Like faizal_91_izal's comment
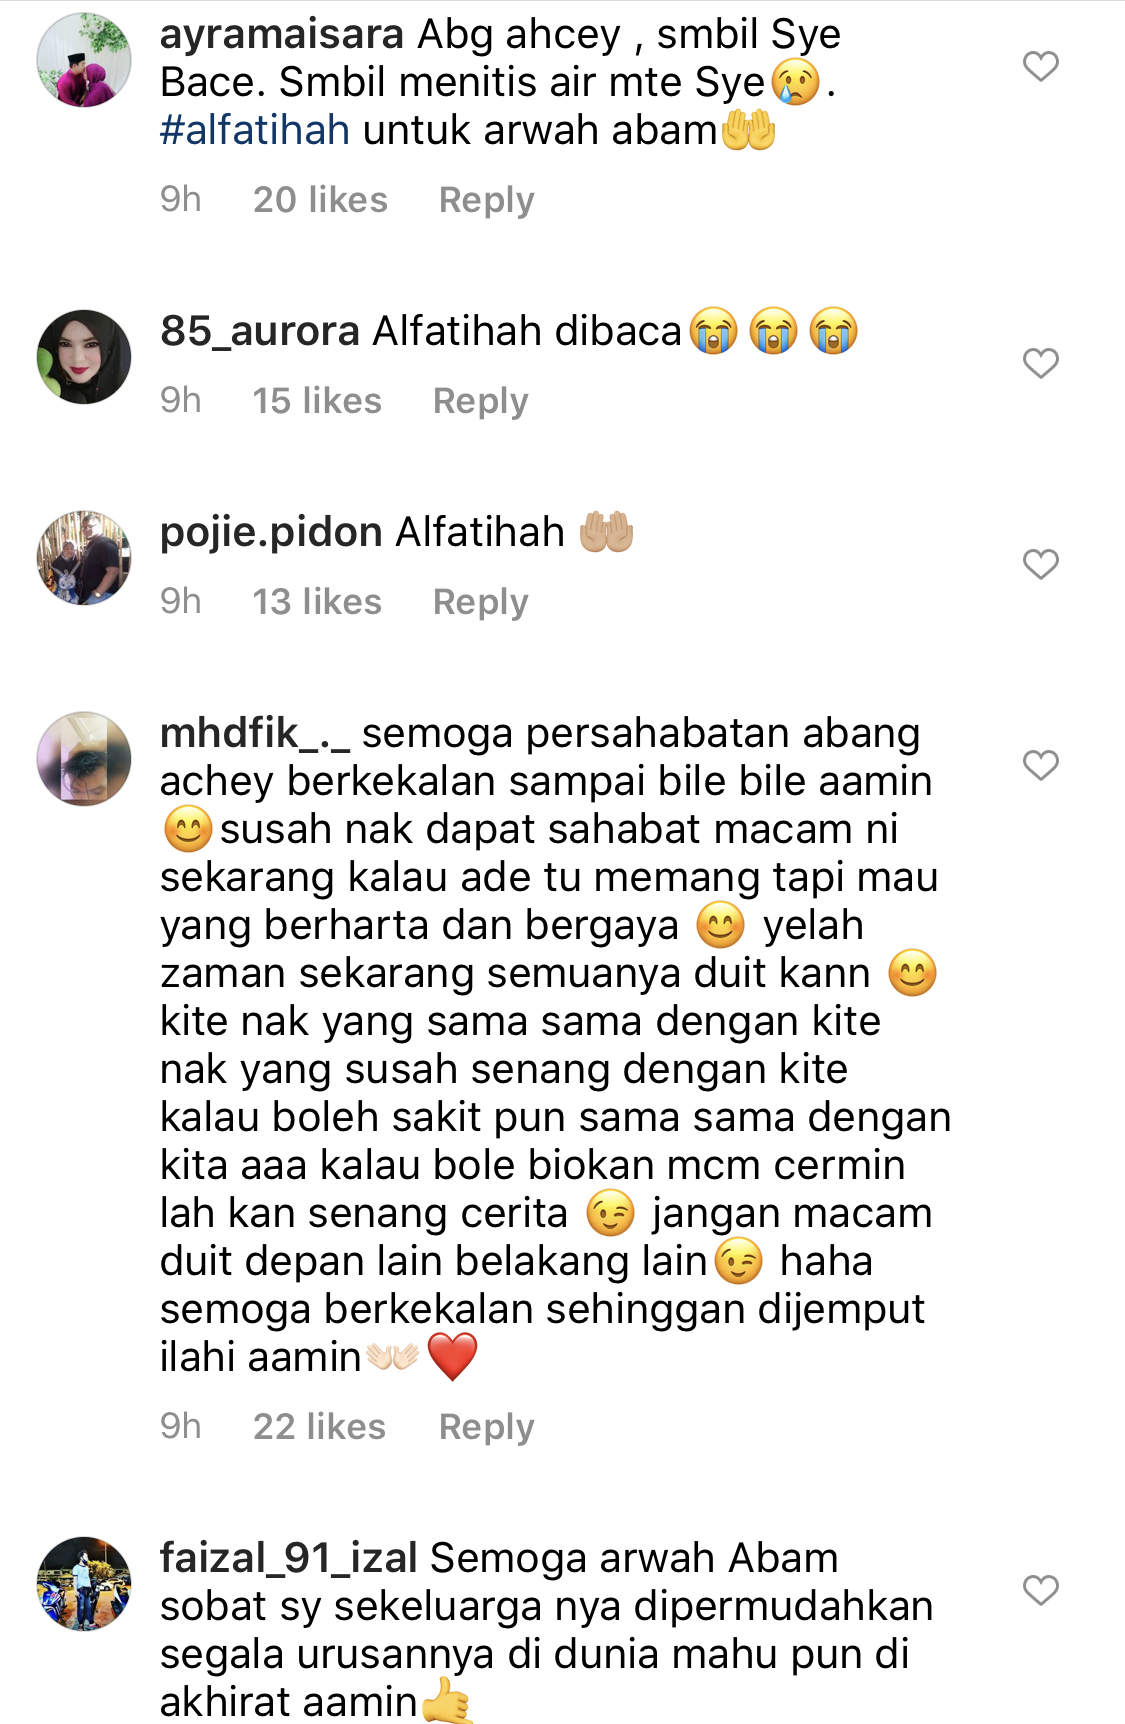This screenshot has height=1724, width=1125. (1040, 1590)
